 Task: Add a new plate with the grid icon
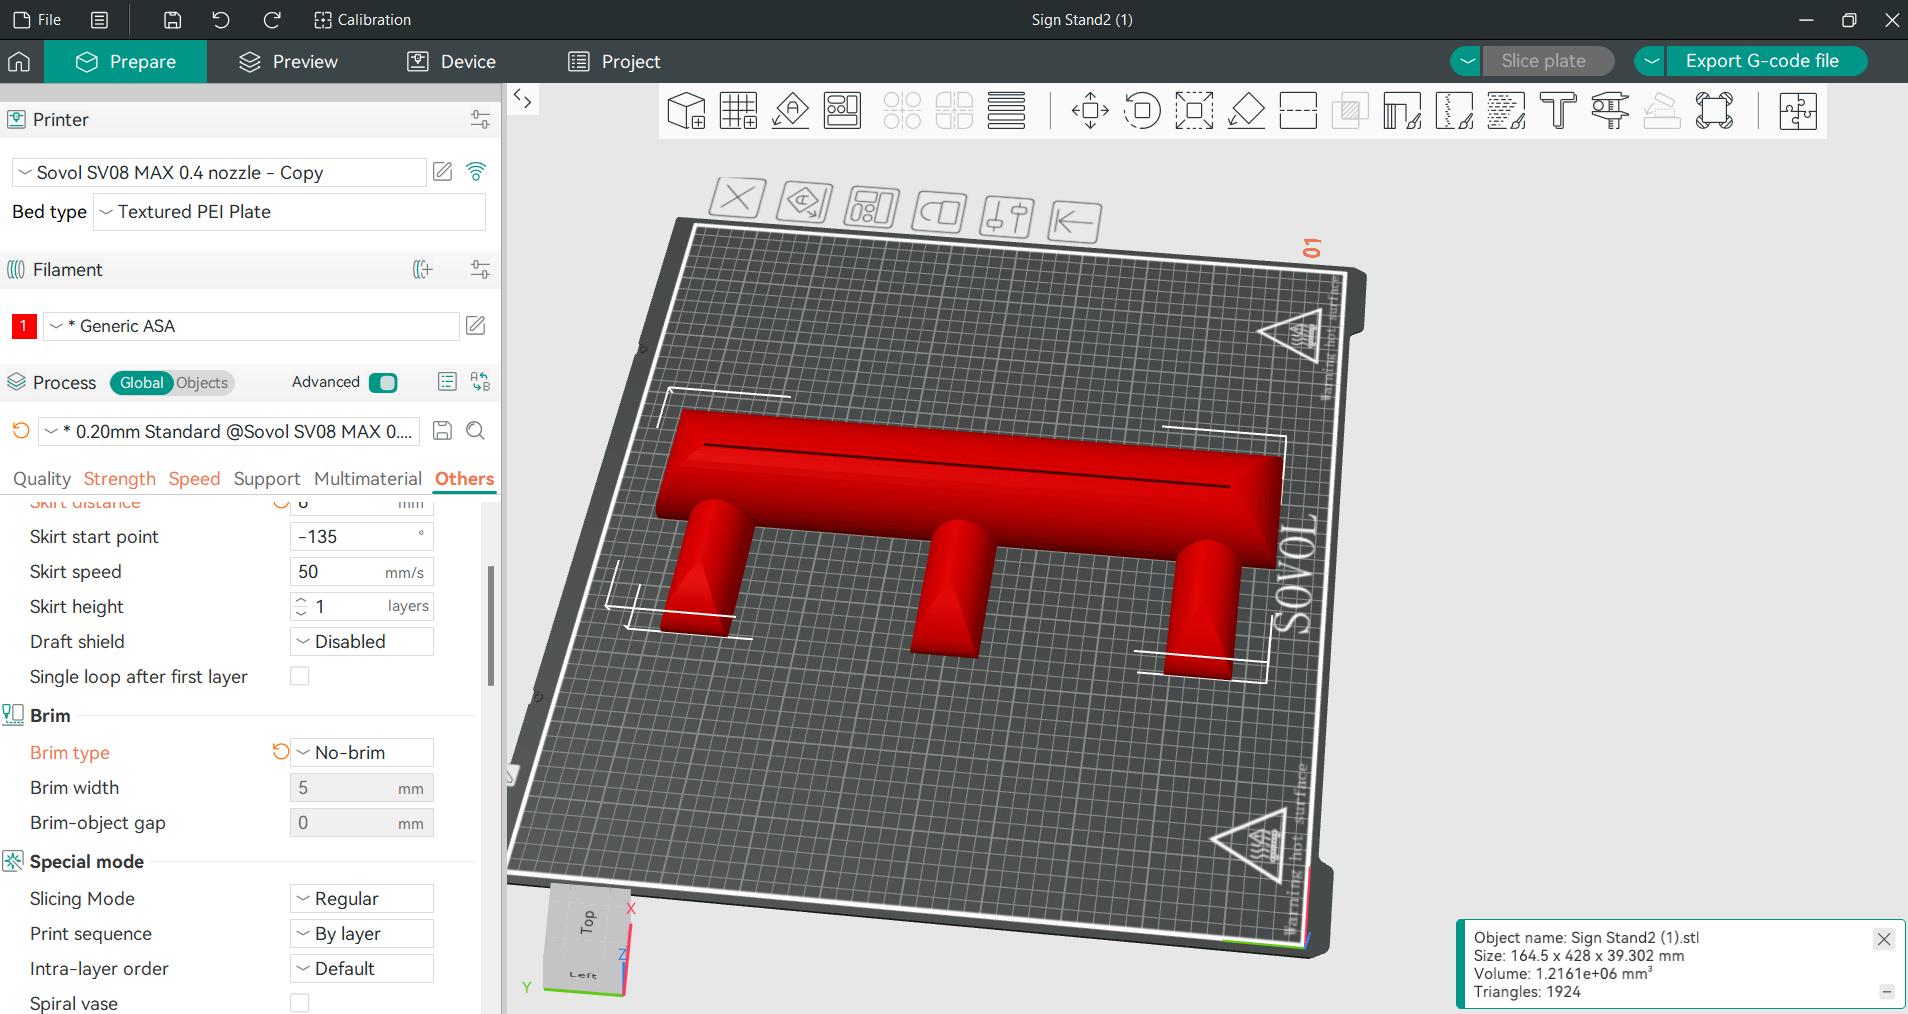[738, 111]
